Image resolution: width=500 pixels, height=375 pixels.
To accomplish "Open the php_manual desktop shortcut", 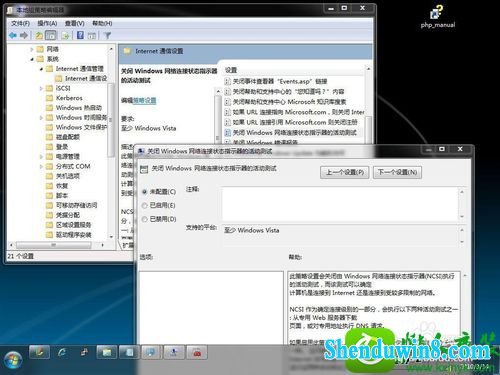I will 437,16.
